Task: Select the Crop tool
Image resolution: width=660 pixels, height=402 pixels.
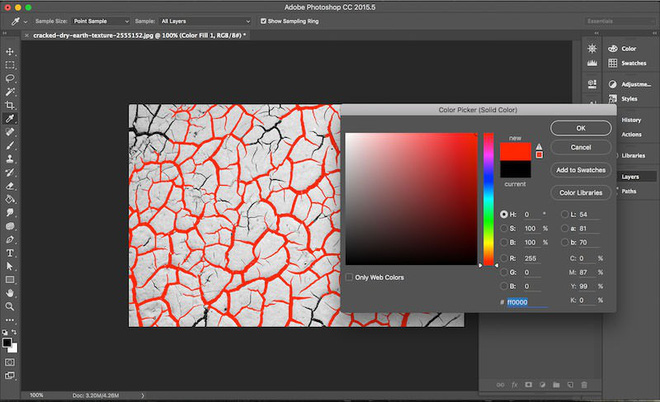Action: point(10,104)
